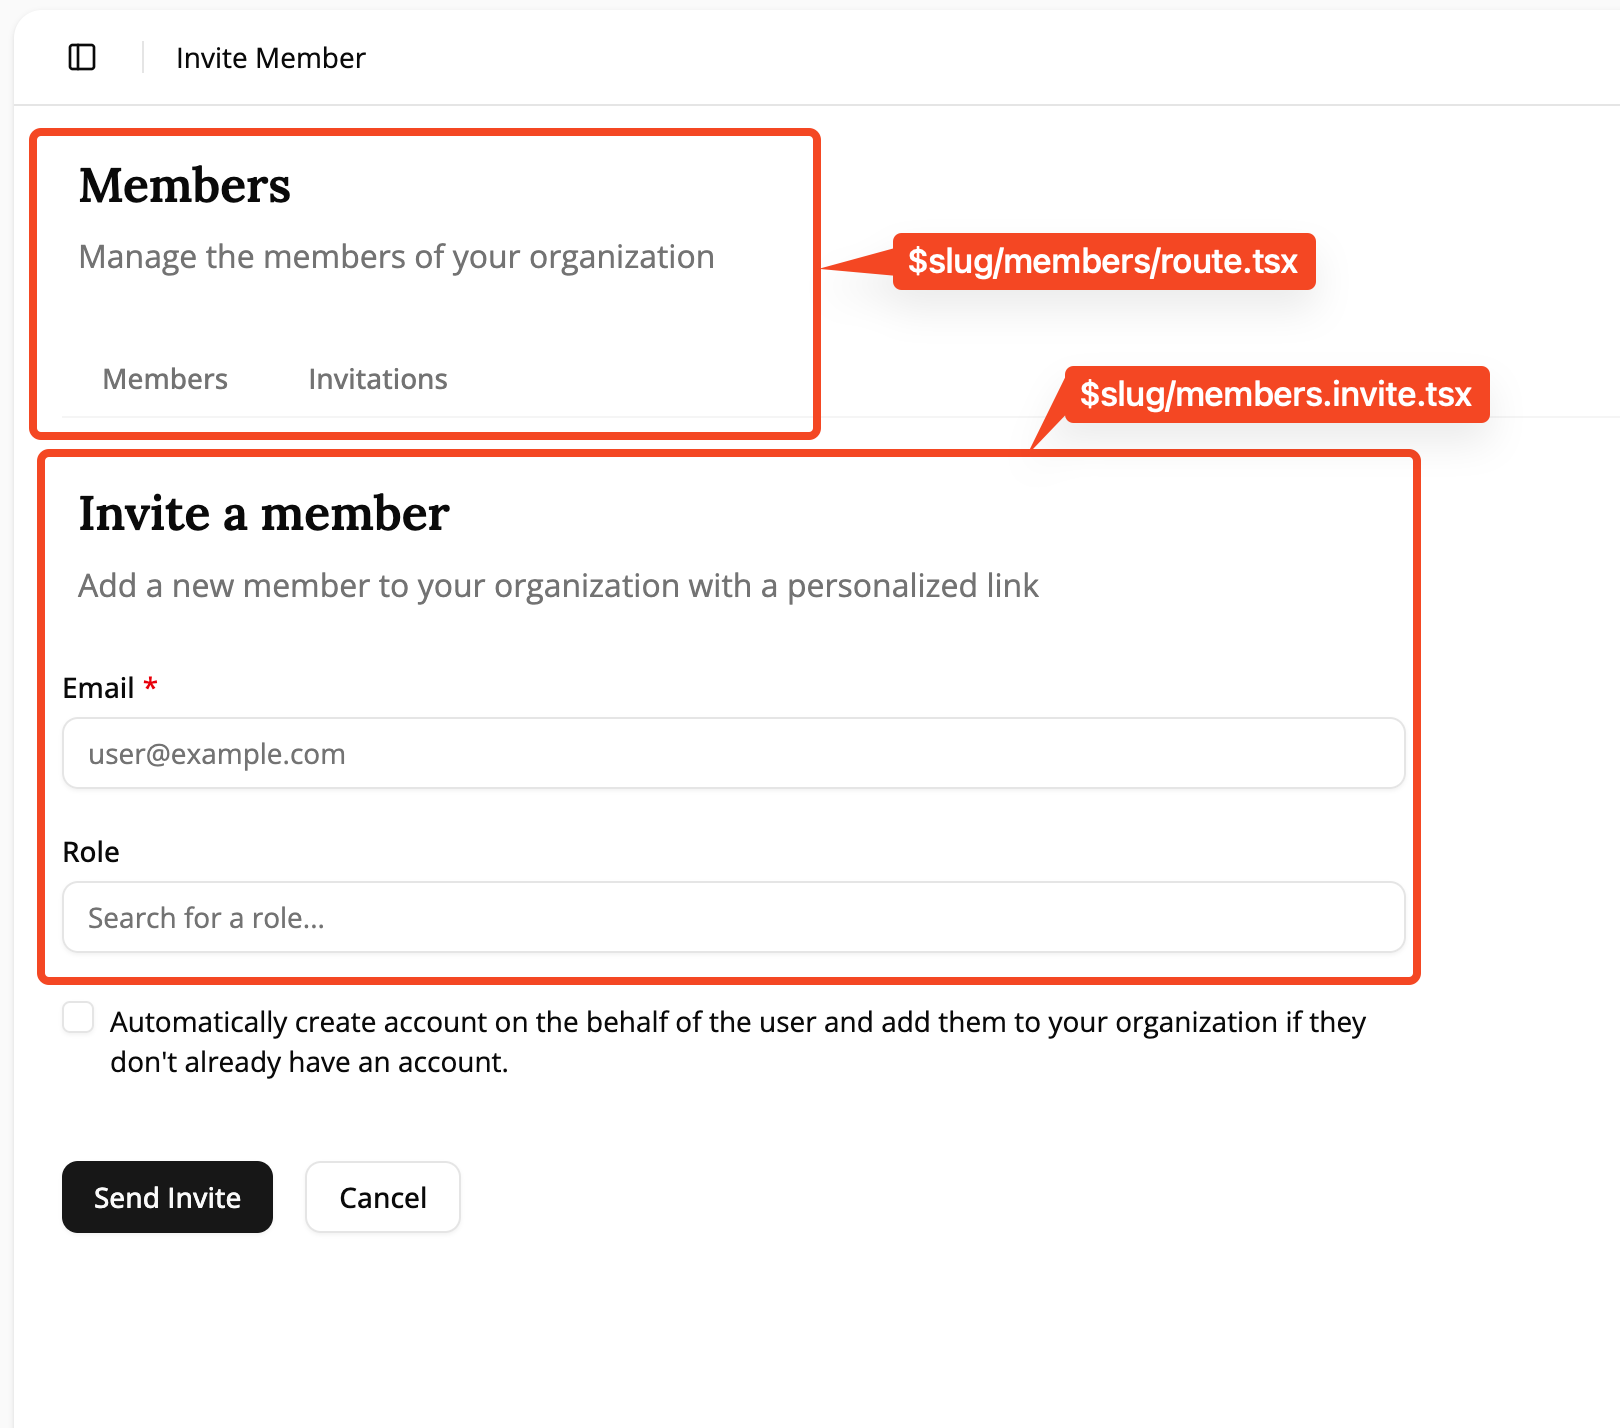Click the Email field label
This screenshot has height=1428, width=1620.
pos(98,688)
